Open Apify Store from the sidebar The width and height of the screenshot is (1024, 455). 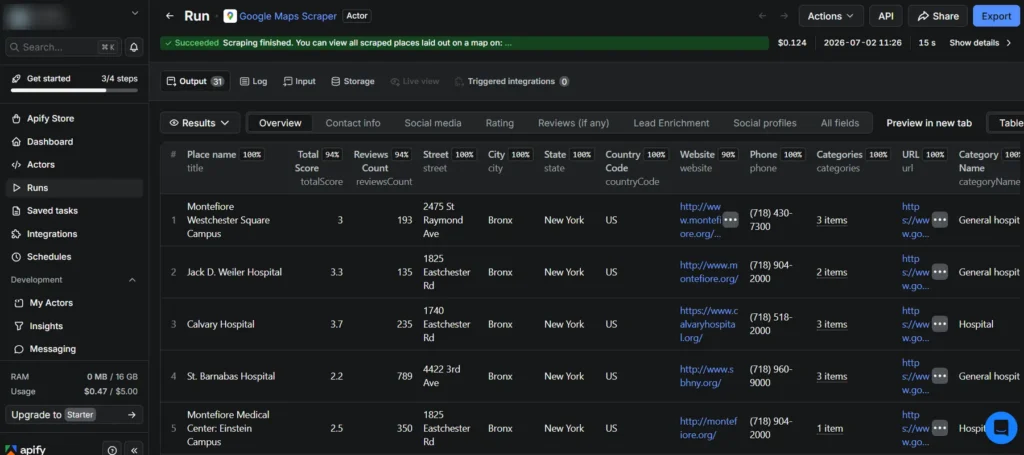coord(50,119)
